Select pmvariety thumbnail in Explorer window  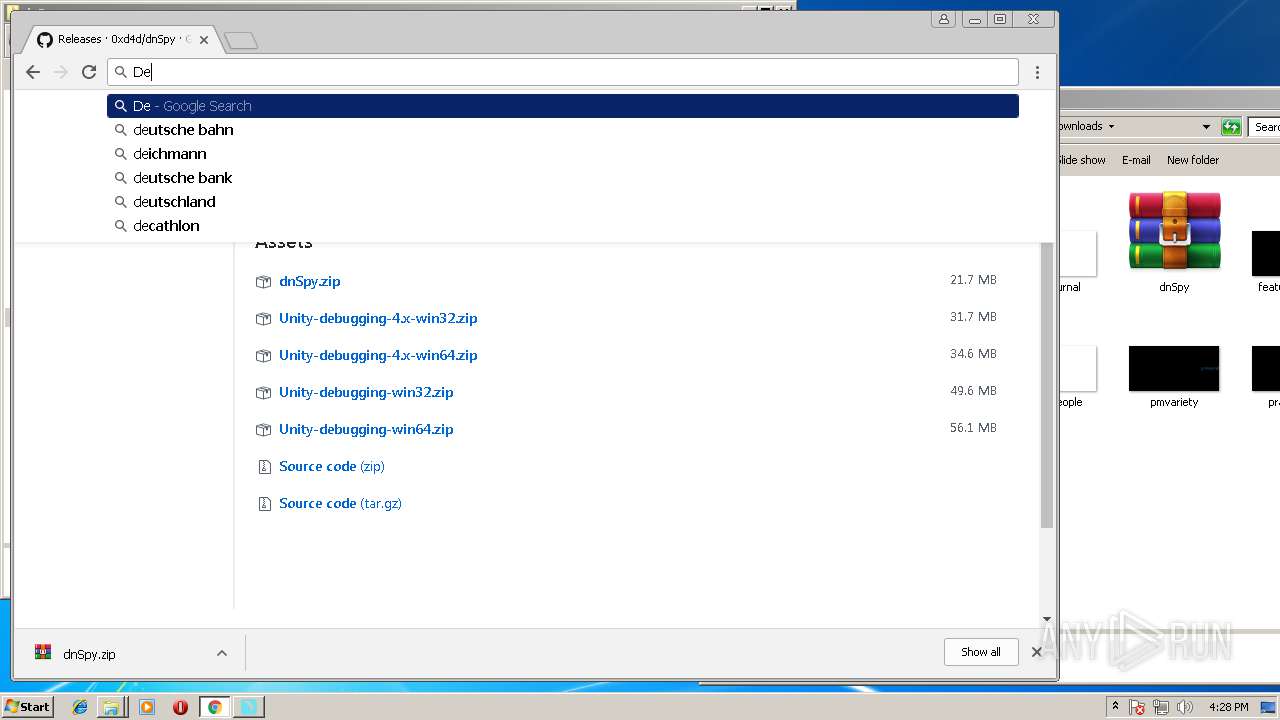(x=1174, y=377)
